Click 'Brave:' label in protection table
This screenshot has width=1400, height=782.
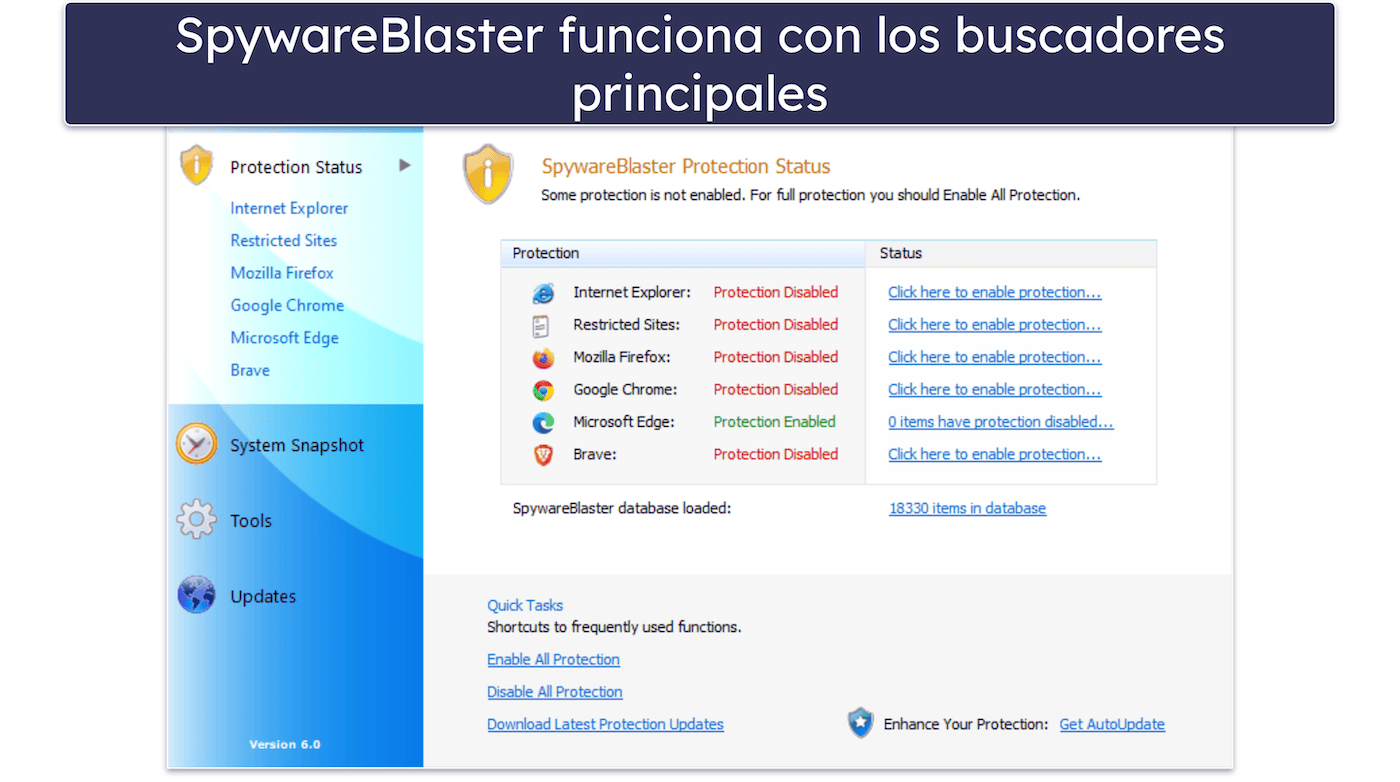pos(595,454)
